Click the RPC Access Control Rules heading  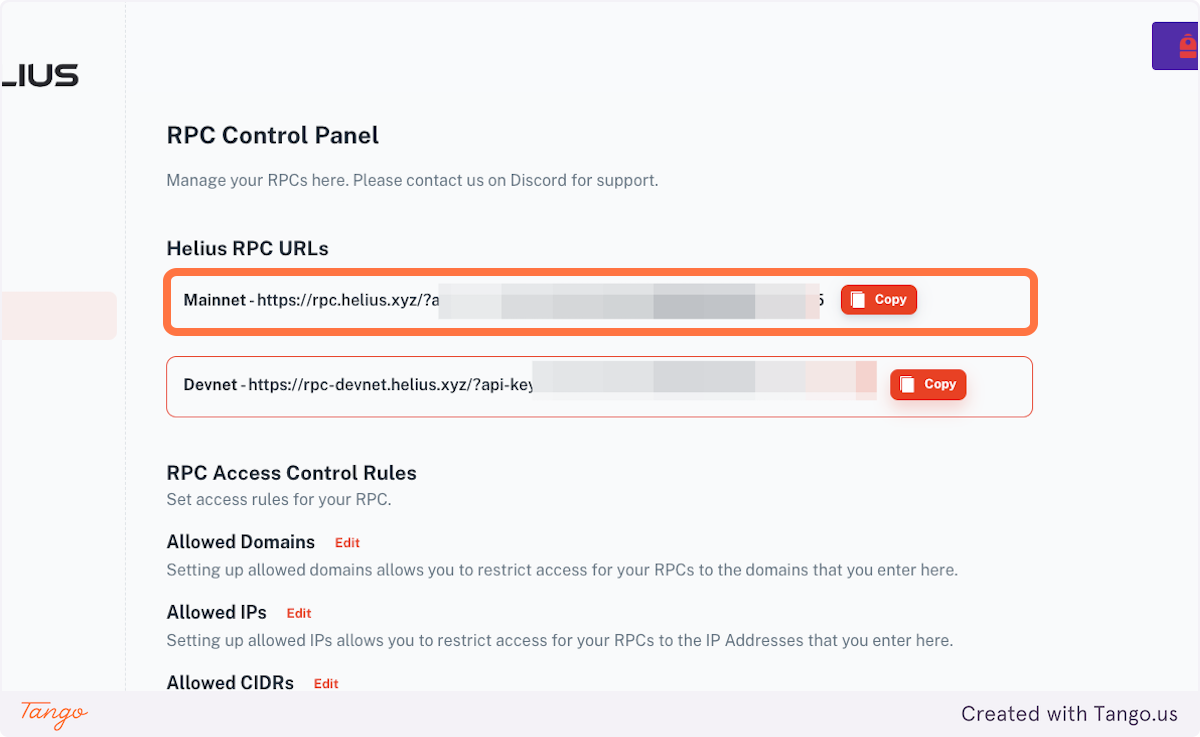click(x=291, y=472)
